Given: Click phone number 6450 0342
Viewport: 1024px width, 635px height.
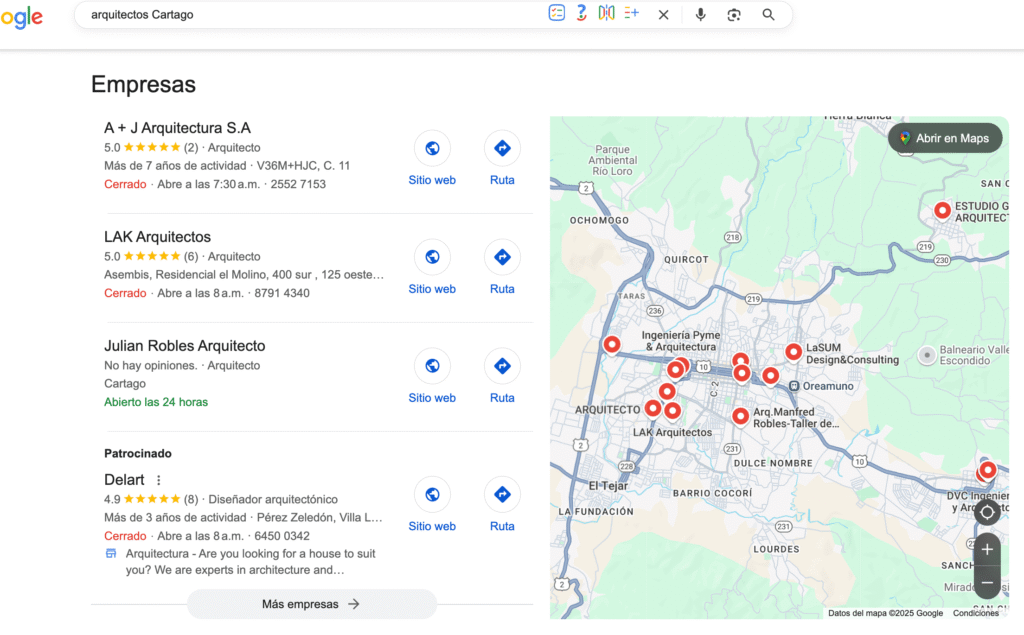Looking at the screenshot, I should coord(282,536).
